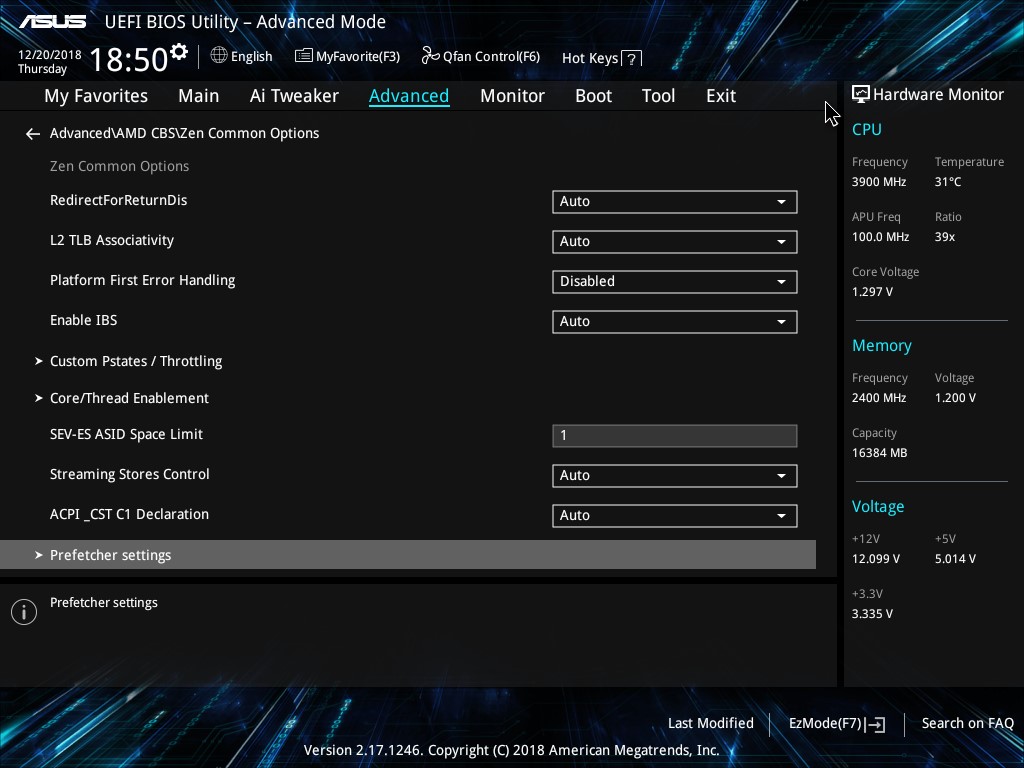Click the Prefetcher settings help description text
This screenshot has height=768, width=1024.
coord(104,603)
